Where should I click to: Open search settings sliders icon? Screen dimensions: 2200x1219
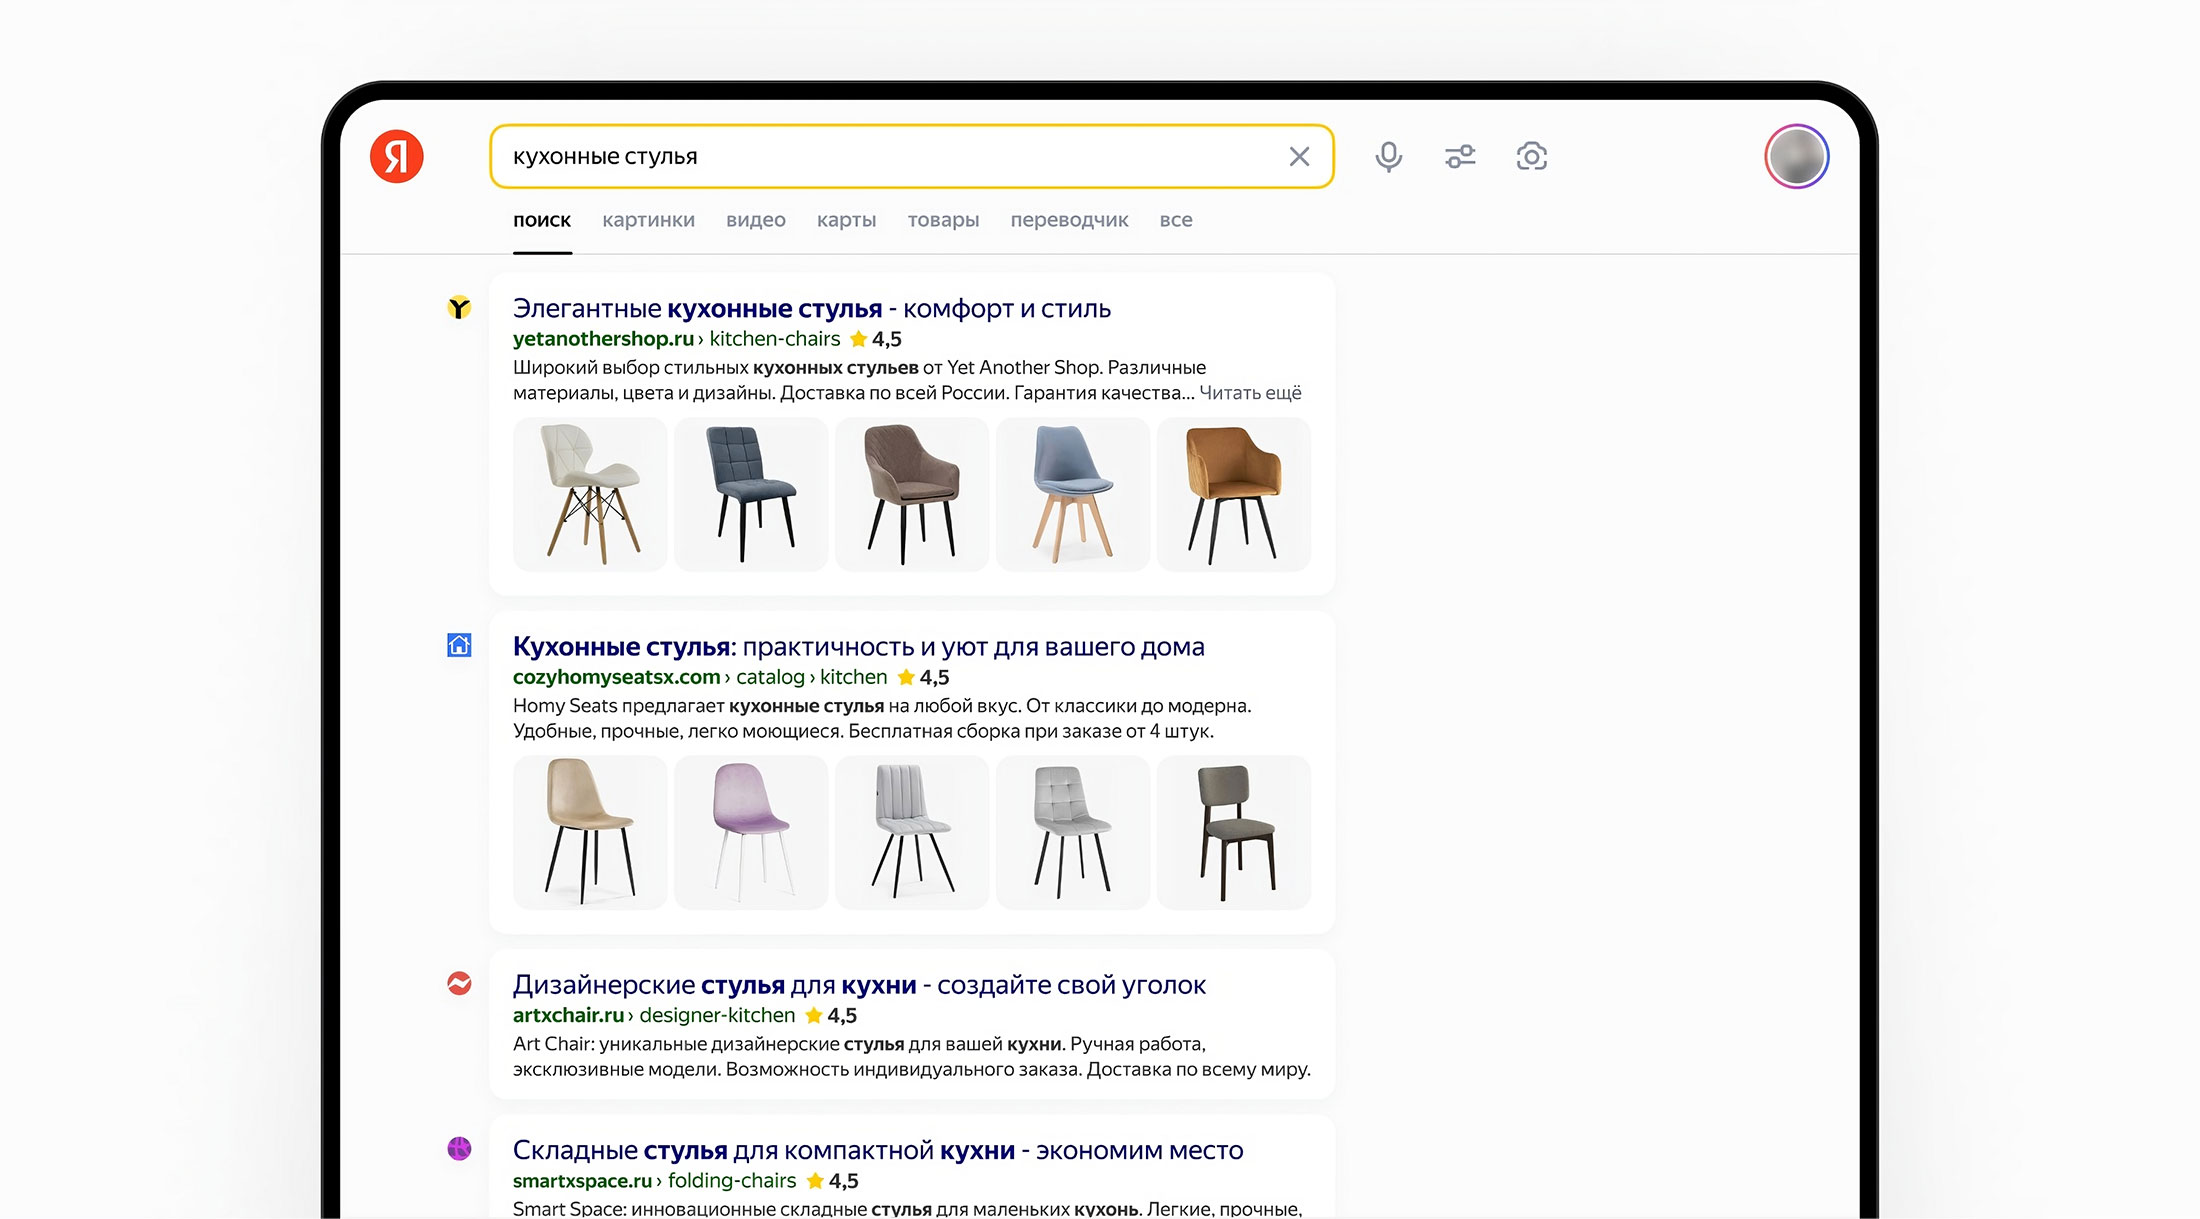coord(1460,157)
